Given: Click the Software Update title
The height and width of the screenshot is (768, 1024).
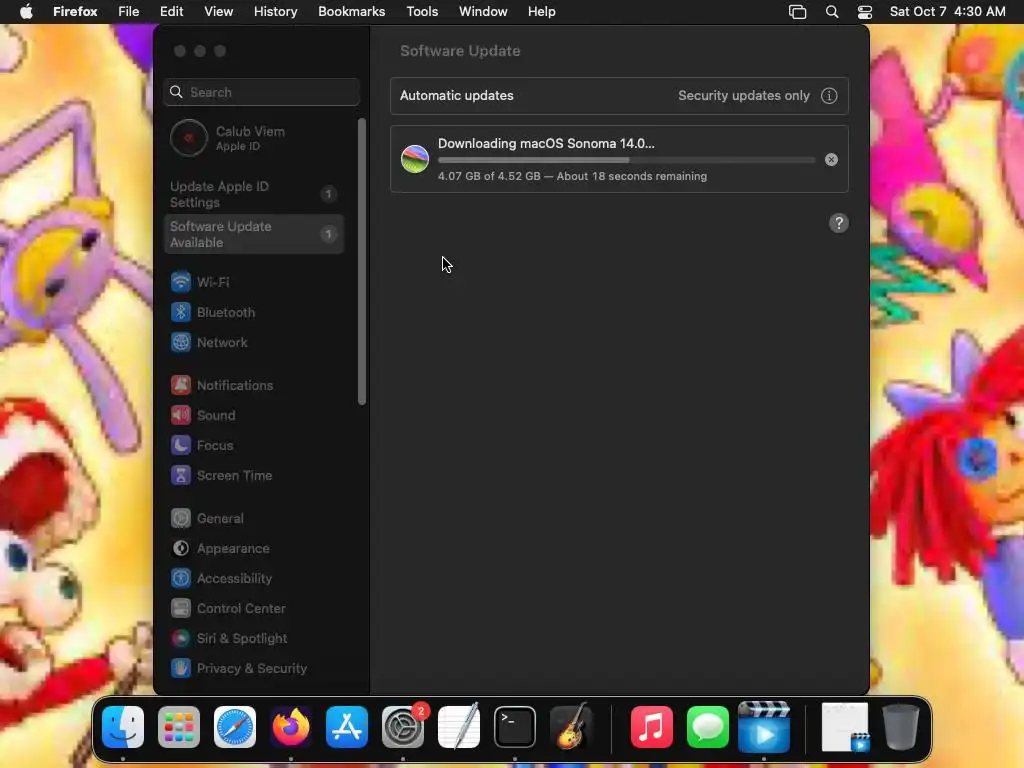Looking at the screenshot, I should pyautogui.click(x=460, y=51).
